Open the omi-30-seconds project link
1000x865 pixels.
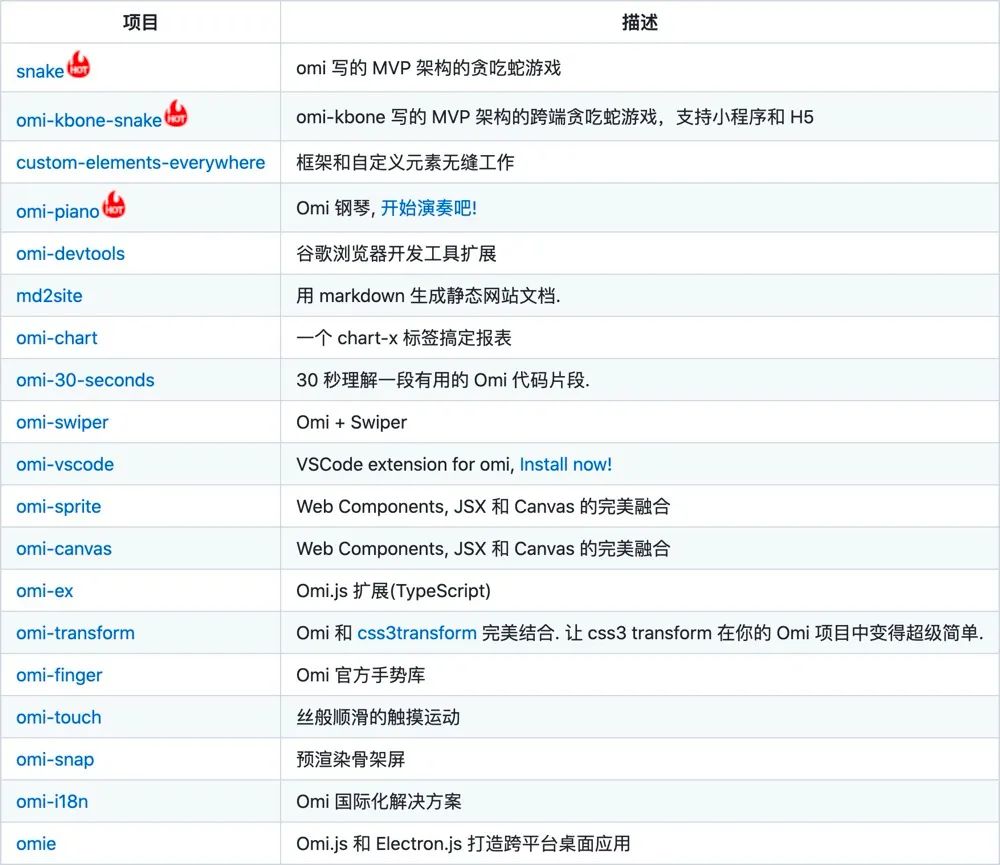pos(85,380)
